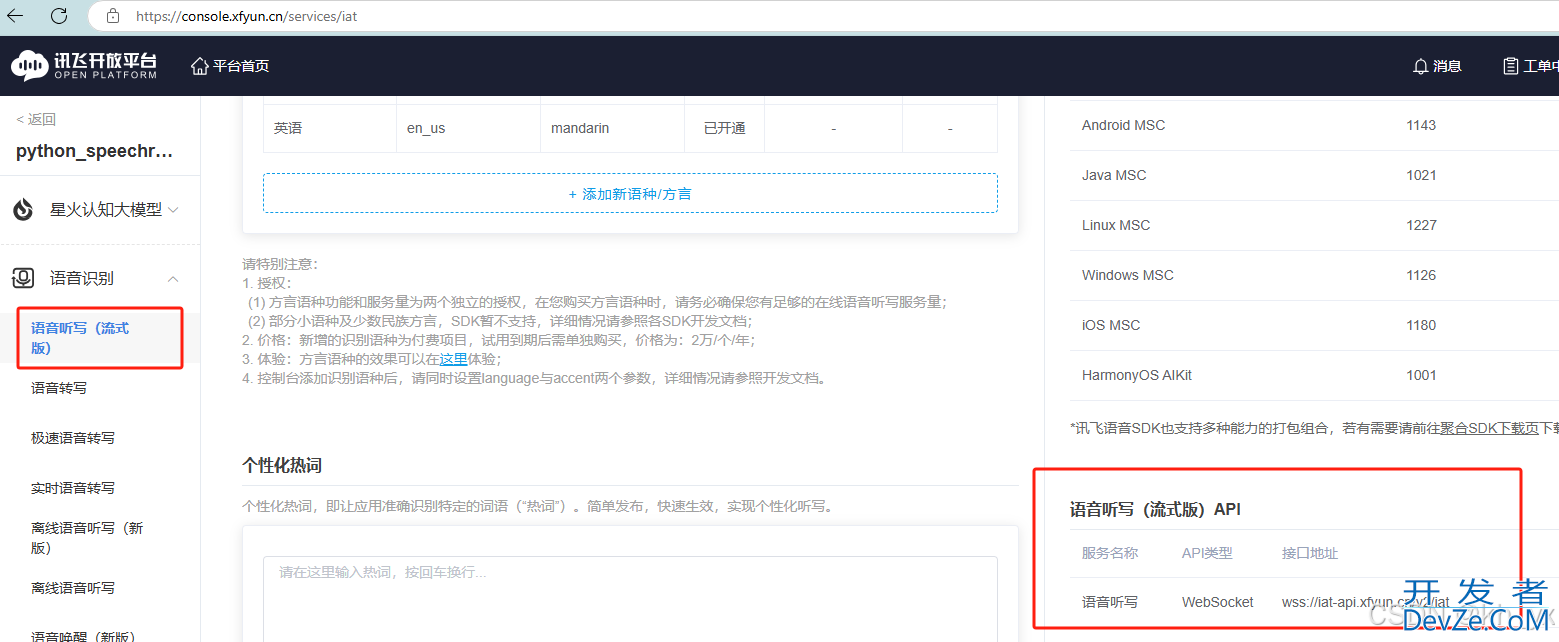The image size is (1559, 642).
Task: Click the Linux MSC row
Action: 1314,225
